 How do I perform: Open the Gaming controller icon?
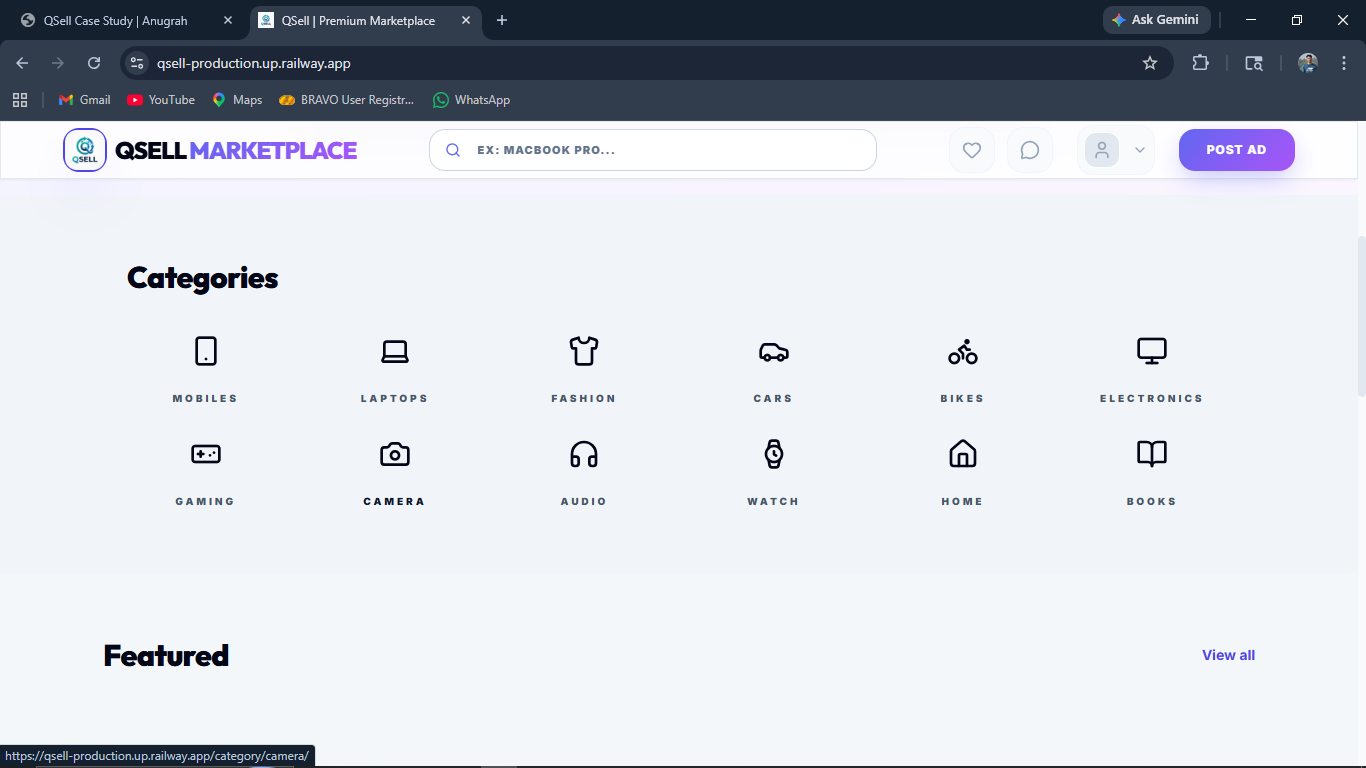[x=205, y=454]
